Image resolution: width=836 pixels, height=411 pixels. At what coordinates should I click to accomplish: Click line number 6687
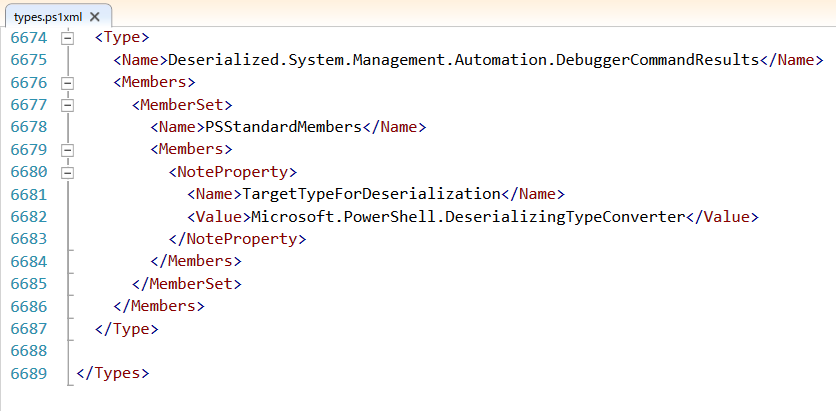[x=28, y=328]
